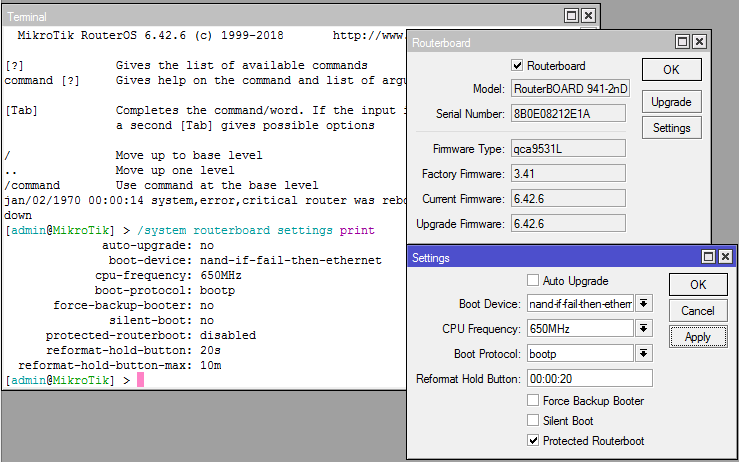
Task: Click Cancel in the Settings dialog
Action: point(698,311)
